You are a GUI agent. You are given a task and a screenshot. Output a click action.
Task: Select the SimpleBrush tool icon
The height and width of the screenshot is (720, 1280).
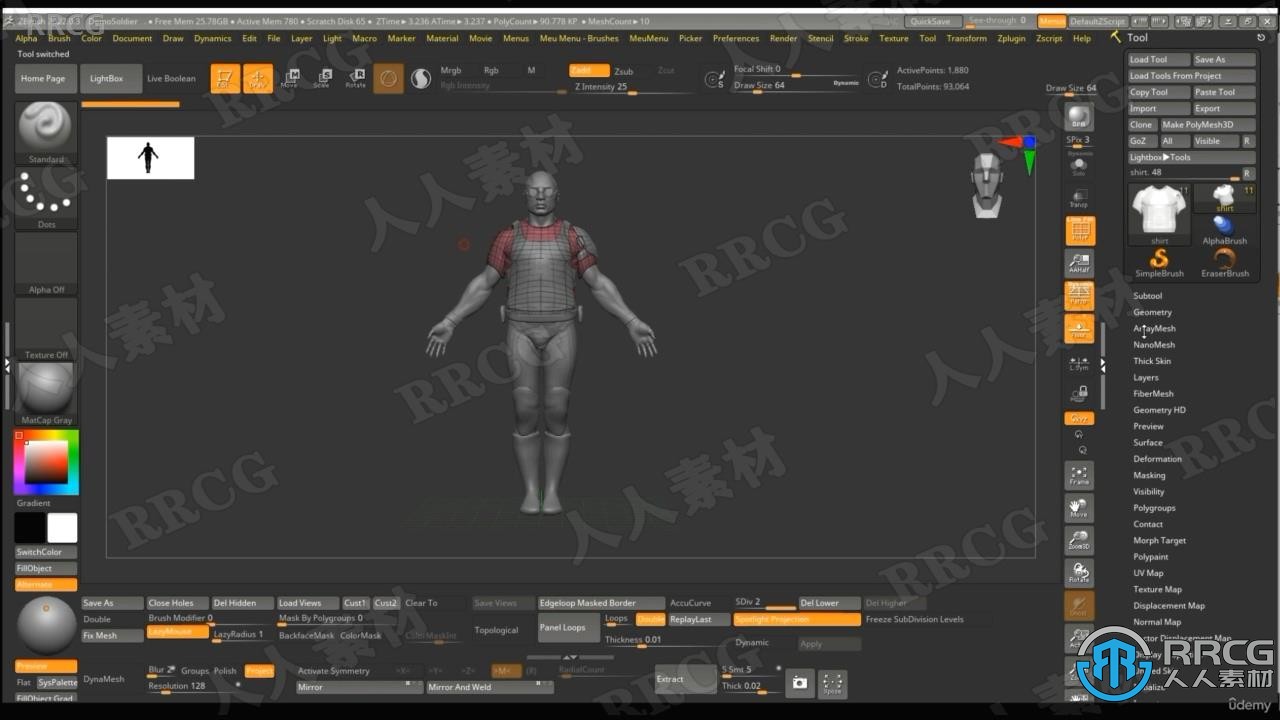(1159, 263)
